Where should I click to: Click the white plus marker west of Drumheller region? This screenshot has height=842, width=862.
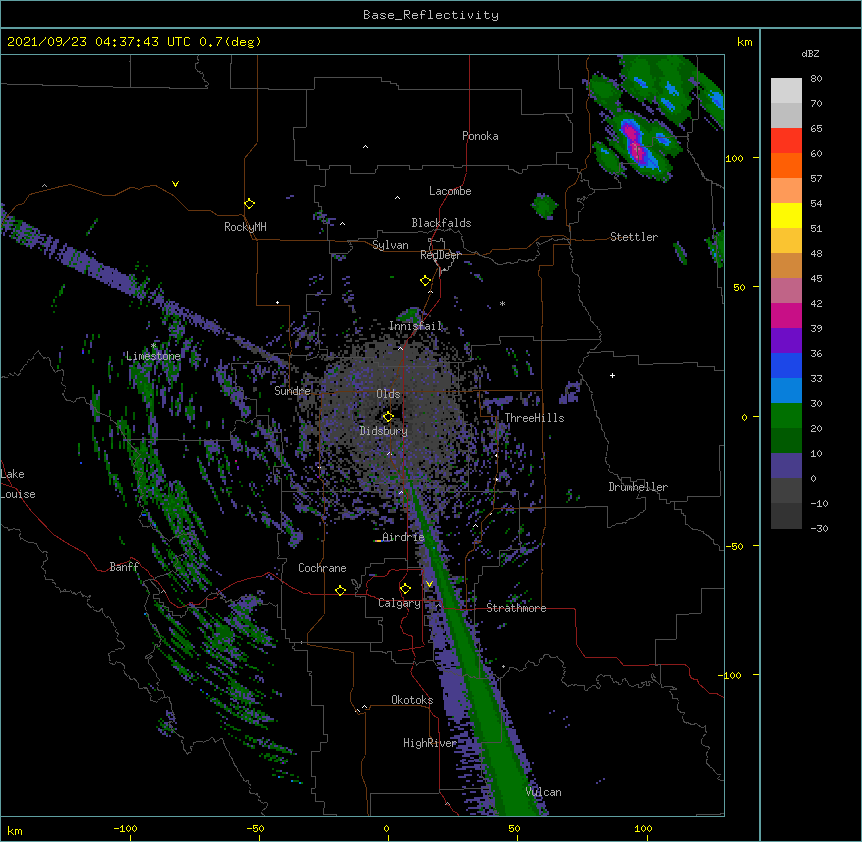point(612,375)
